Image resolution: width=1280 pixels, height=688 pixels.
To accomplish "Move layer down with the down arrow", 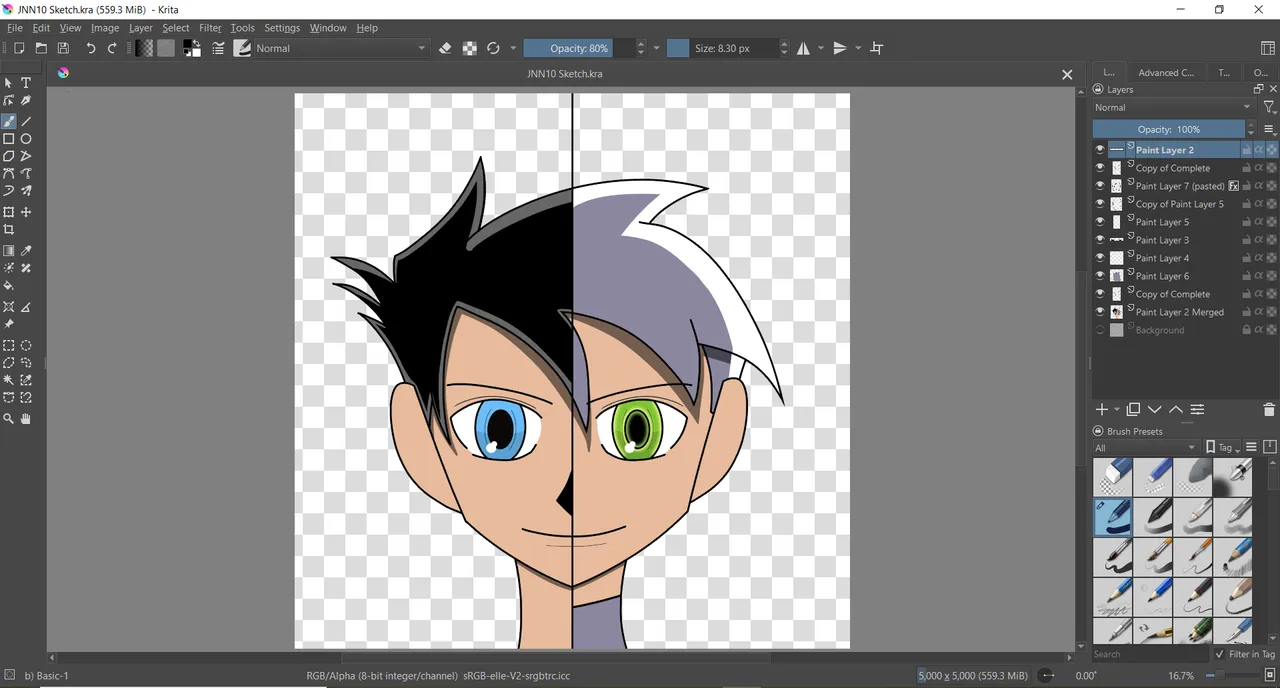I will [x=1154, y=410].
